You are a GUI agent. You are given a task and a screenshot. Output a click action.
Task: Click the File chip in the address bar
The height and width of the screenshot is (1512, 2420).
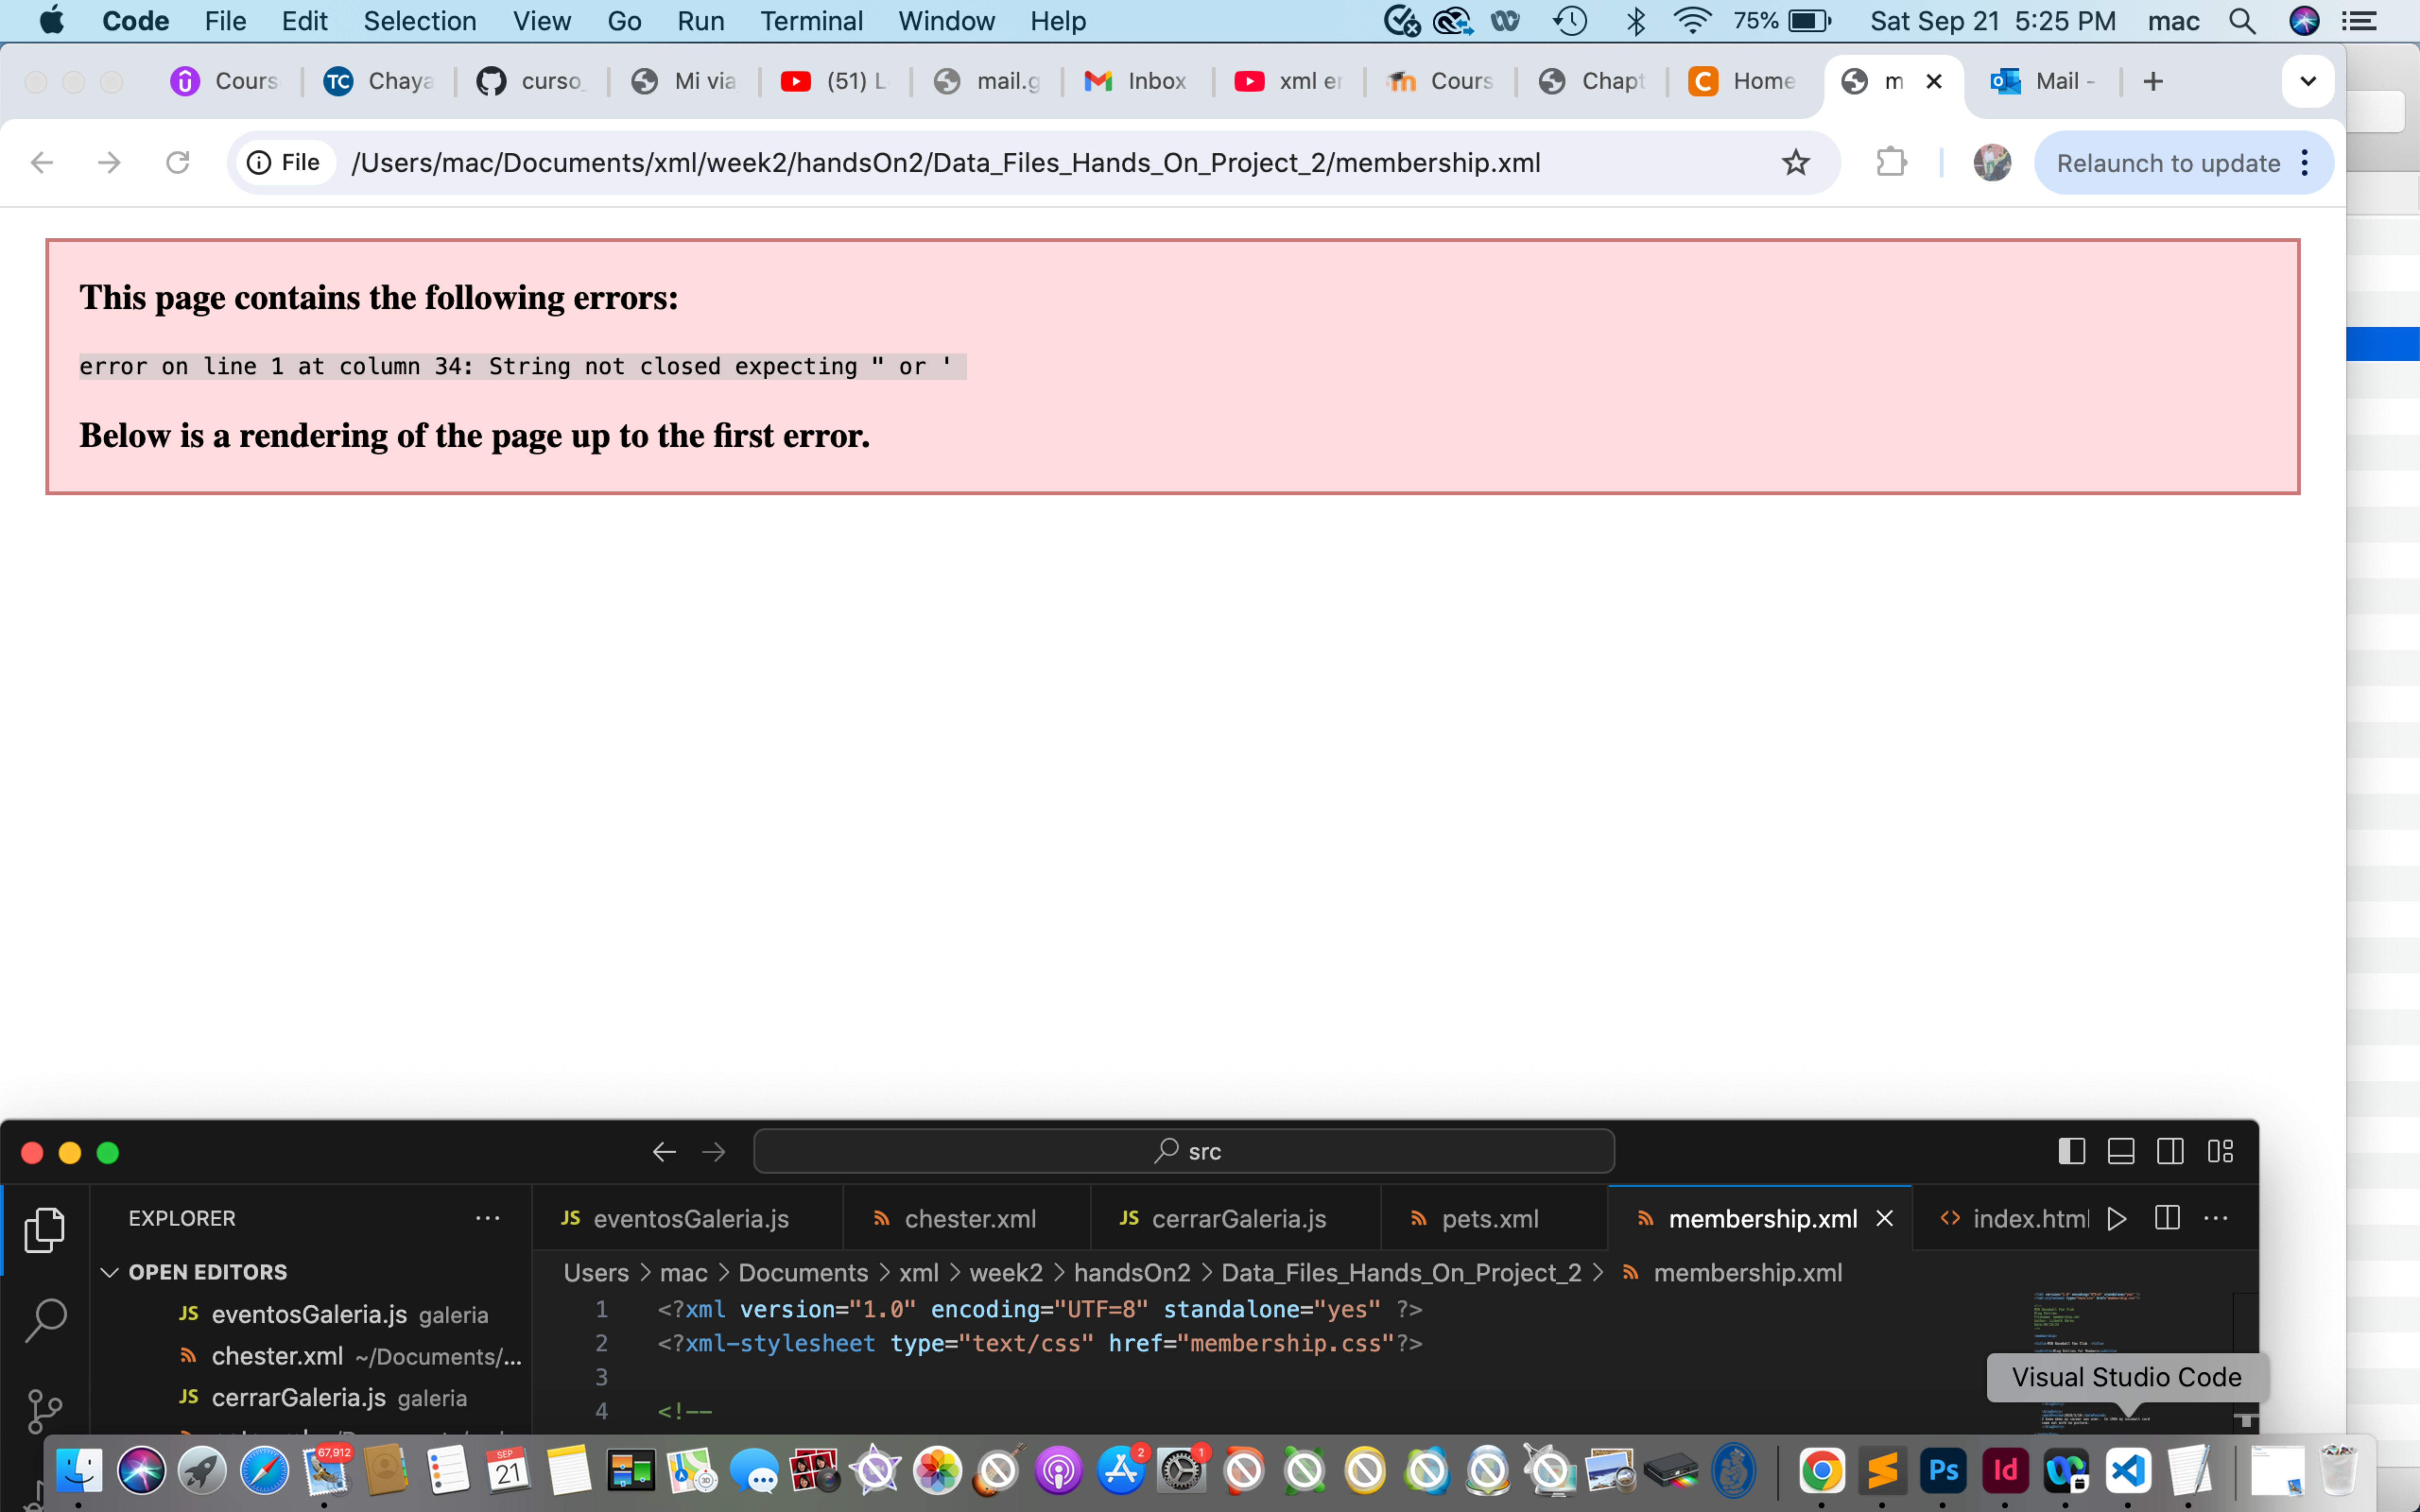[x=285, y=162]
